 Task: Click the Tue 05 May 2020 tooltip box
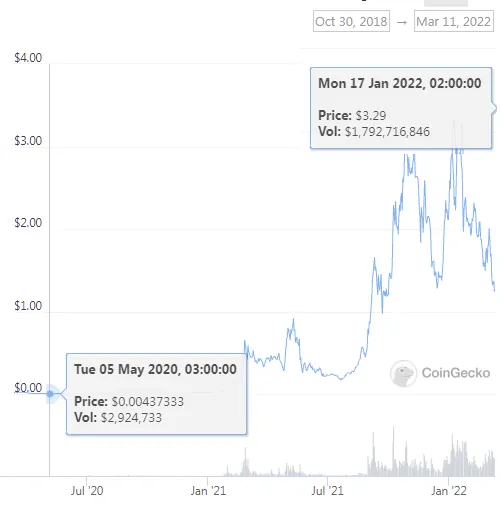(x=156, y=394)
